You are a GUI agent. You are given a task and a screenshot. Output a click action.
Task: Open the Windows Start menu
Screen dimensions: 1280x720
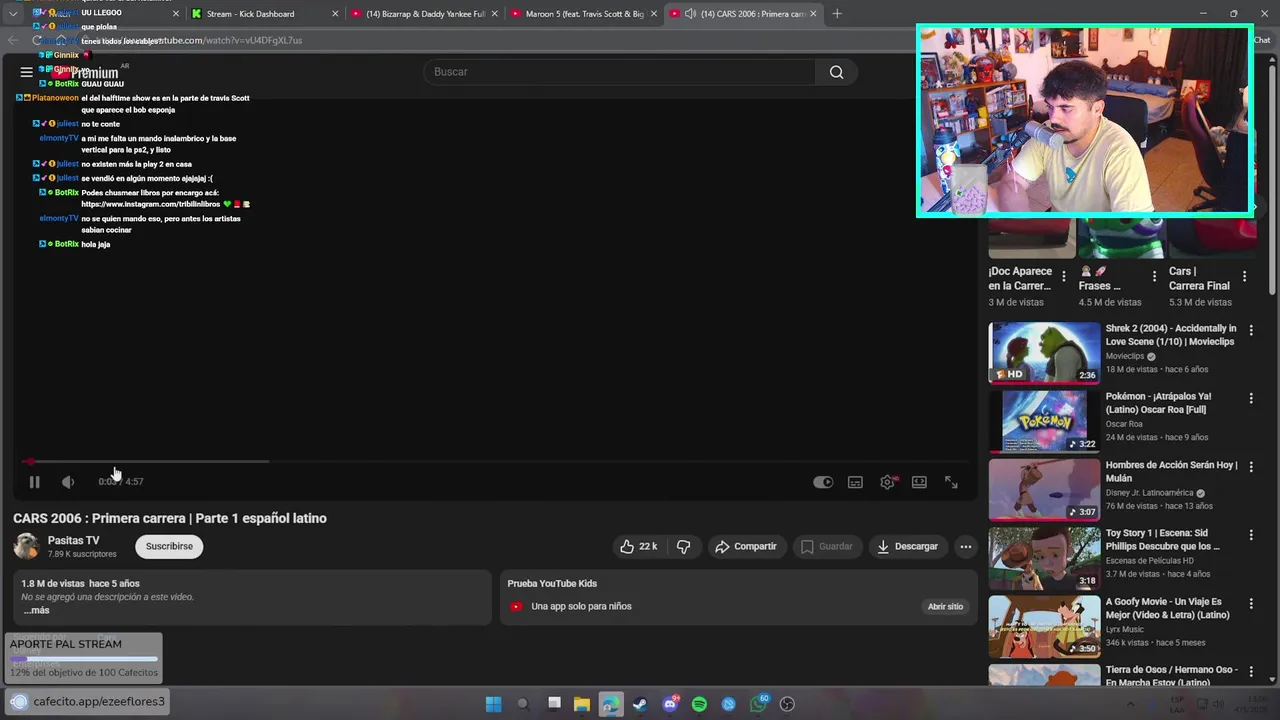[x=493, y=704]
